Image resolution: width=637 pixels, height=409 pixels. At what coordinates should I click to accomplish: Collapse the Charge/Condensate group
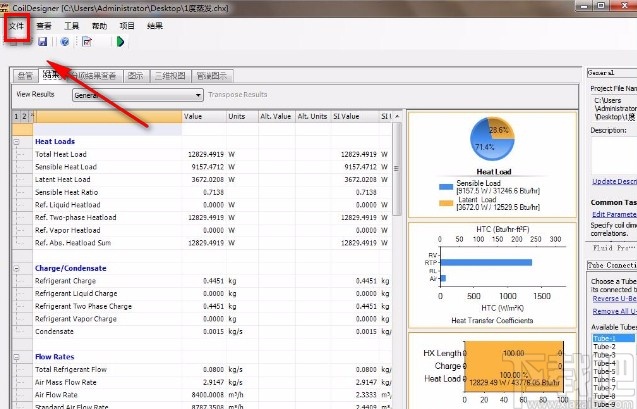[17, 268]
